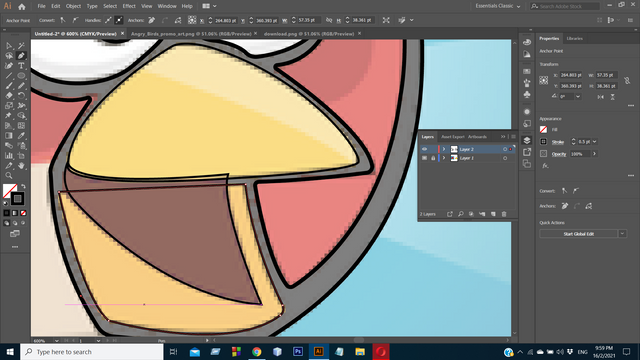Image resolution: width=640 pixels, height=360 pixels.
Task: Delete selection with Layers panel trash icon
Action: (x=504, y=214)
